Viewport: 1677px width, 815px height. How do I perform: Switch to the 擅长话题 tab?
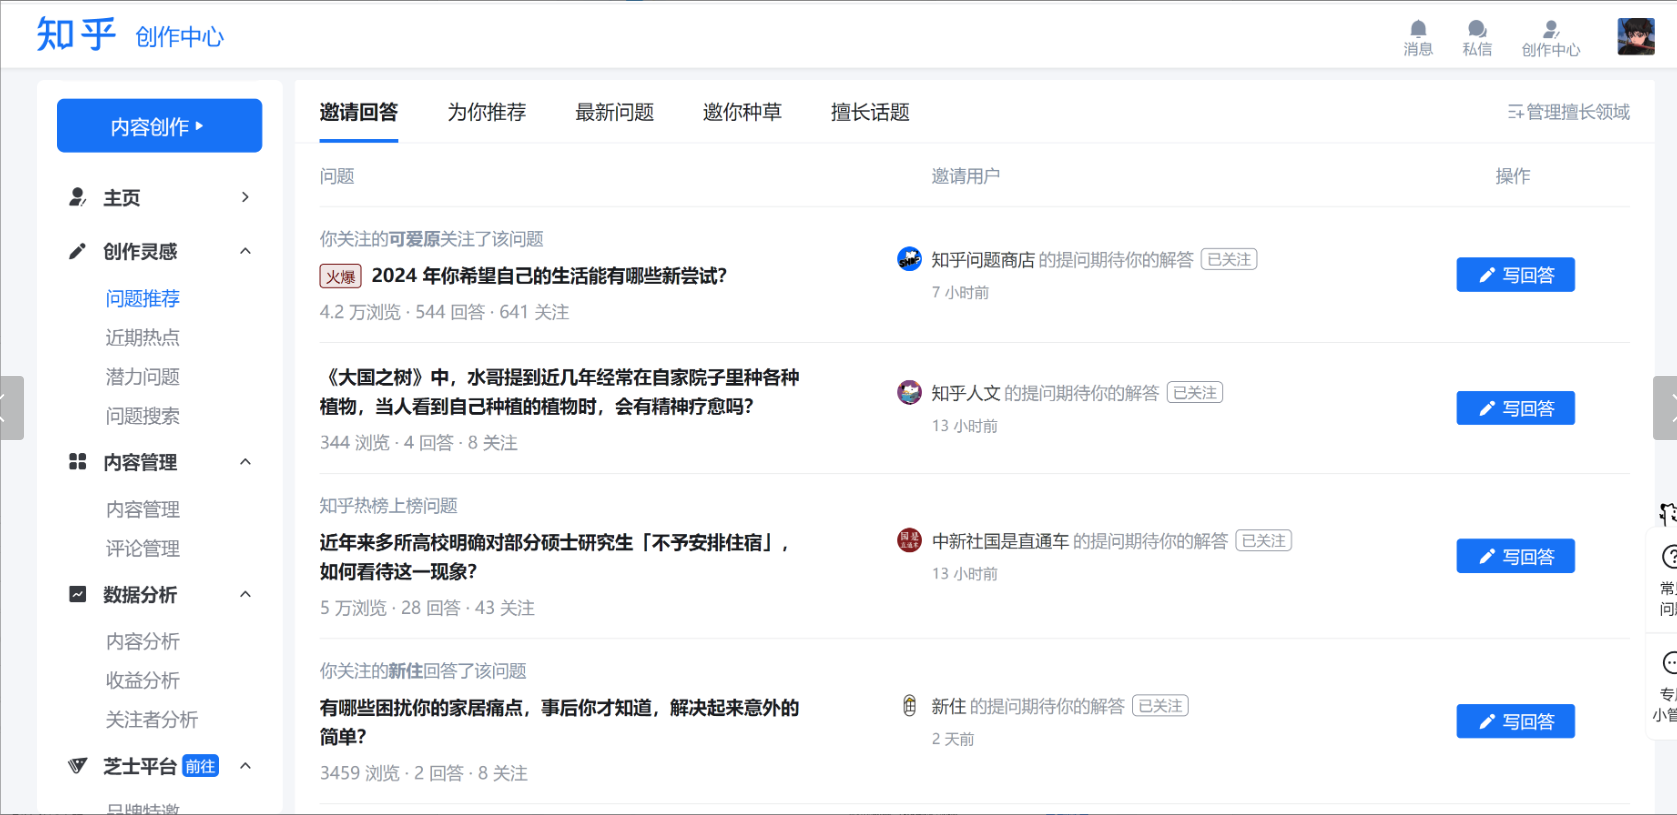pyautogui.click(x=871, y=112)
